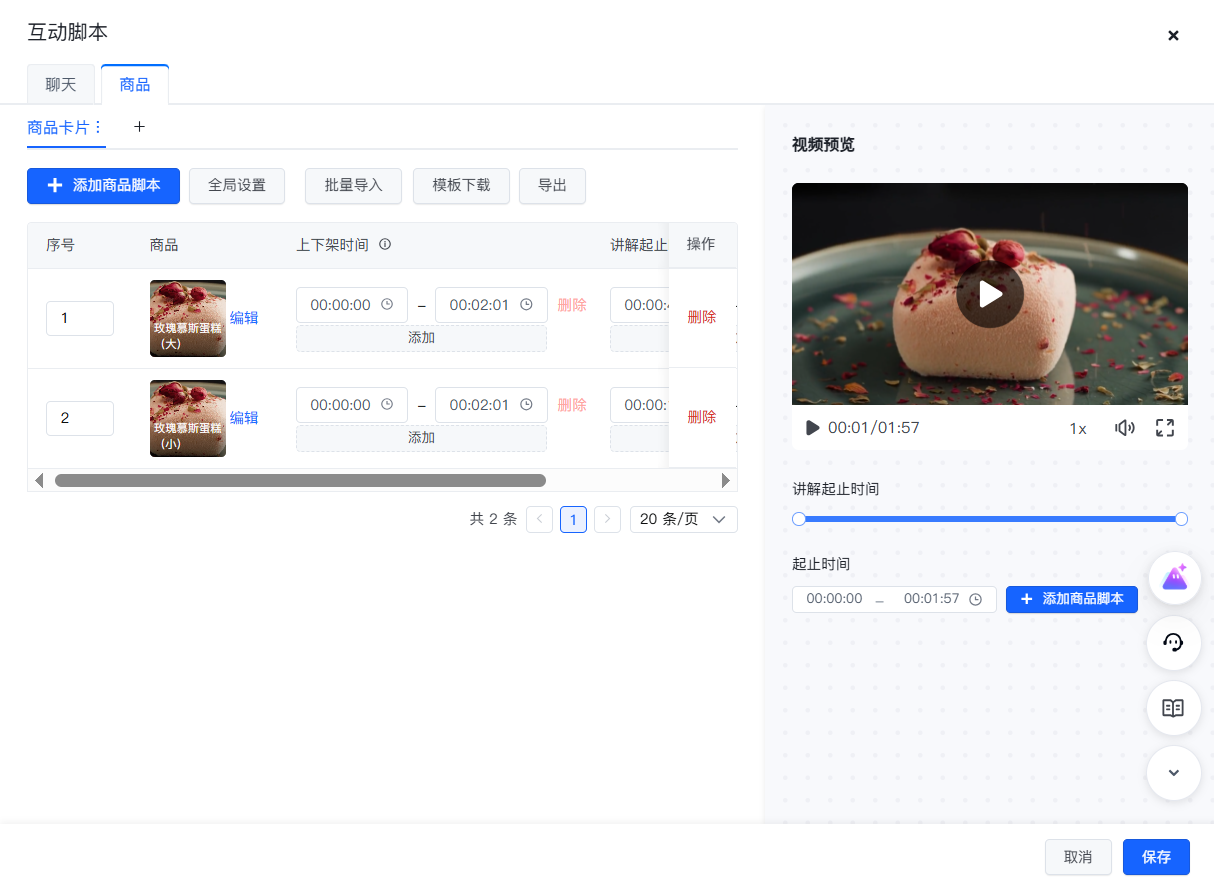Show info tooltip for 上下架时间
Image resolution: width=1214 pixels, height=887 pixels.
[385, 245]
